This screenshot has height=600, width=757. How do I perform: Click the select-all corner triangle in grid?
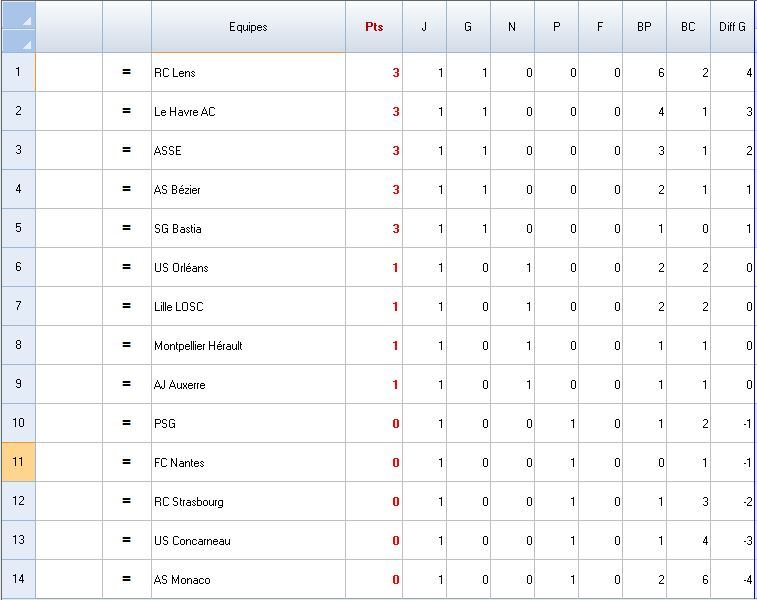coord(18,27)
